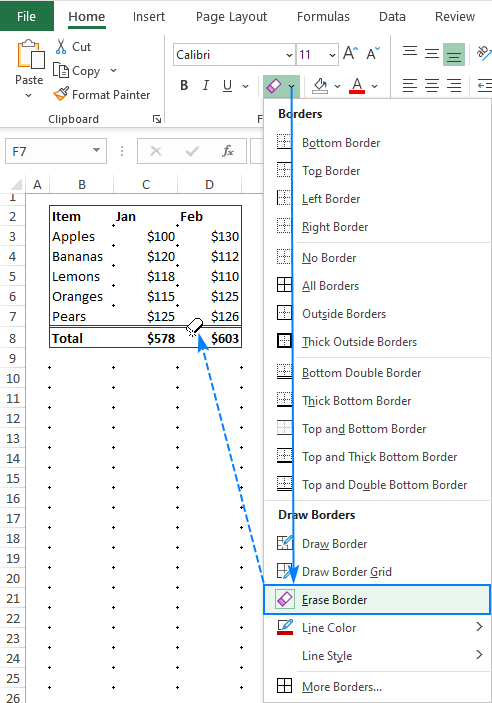Select row 8 header
Image resolution: width=492 pixels, height=703 pixels.
point(13,338)
